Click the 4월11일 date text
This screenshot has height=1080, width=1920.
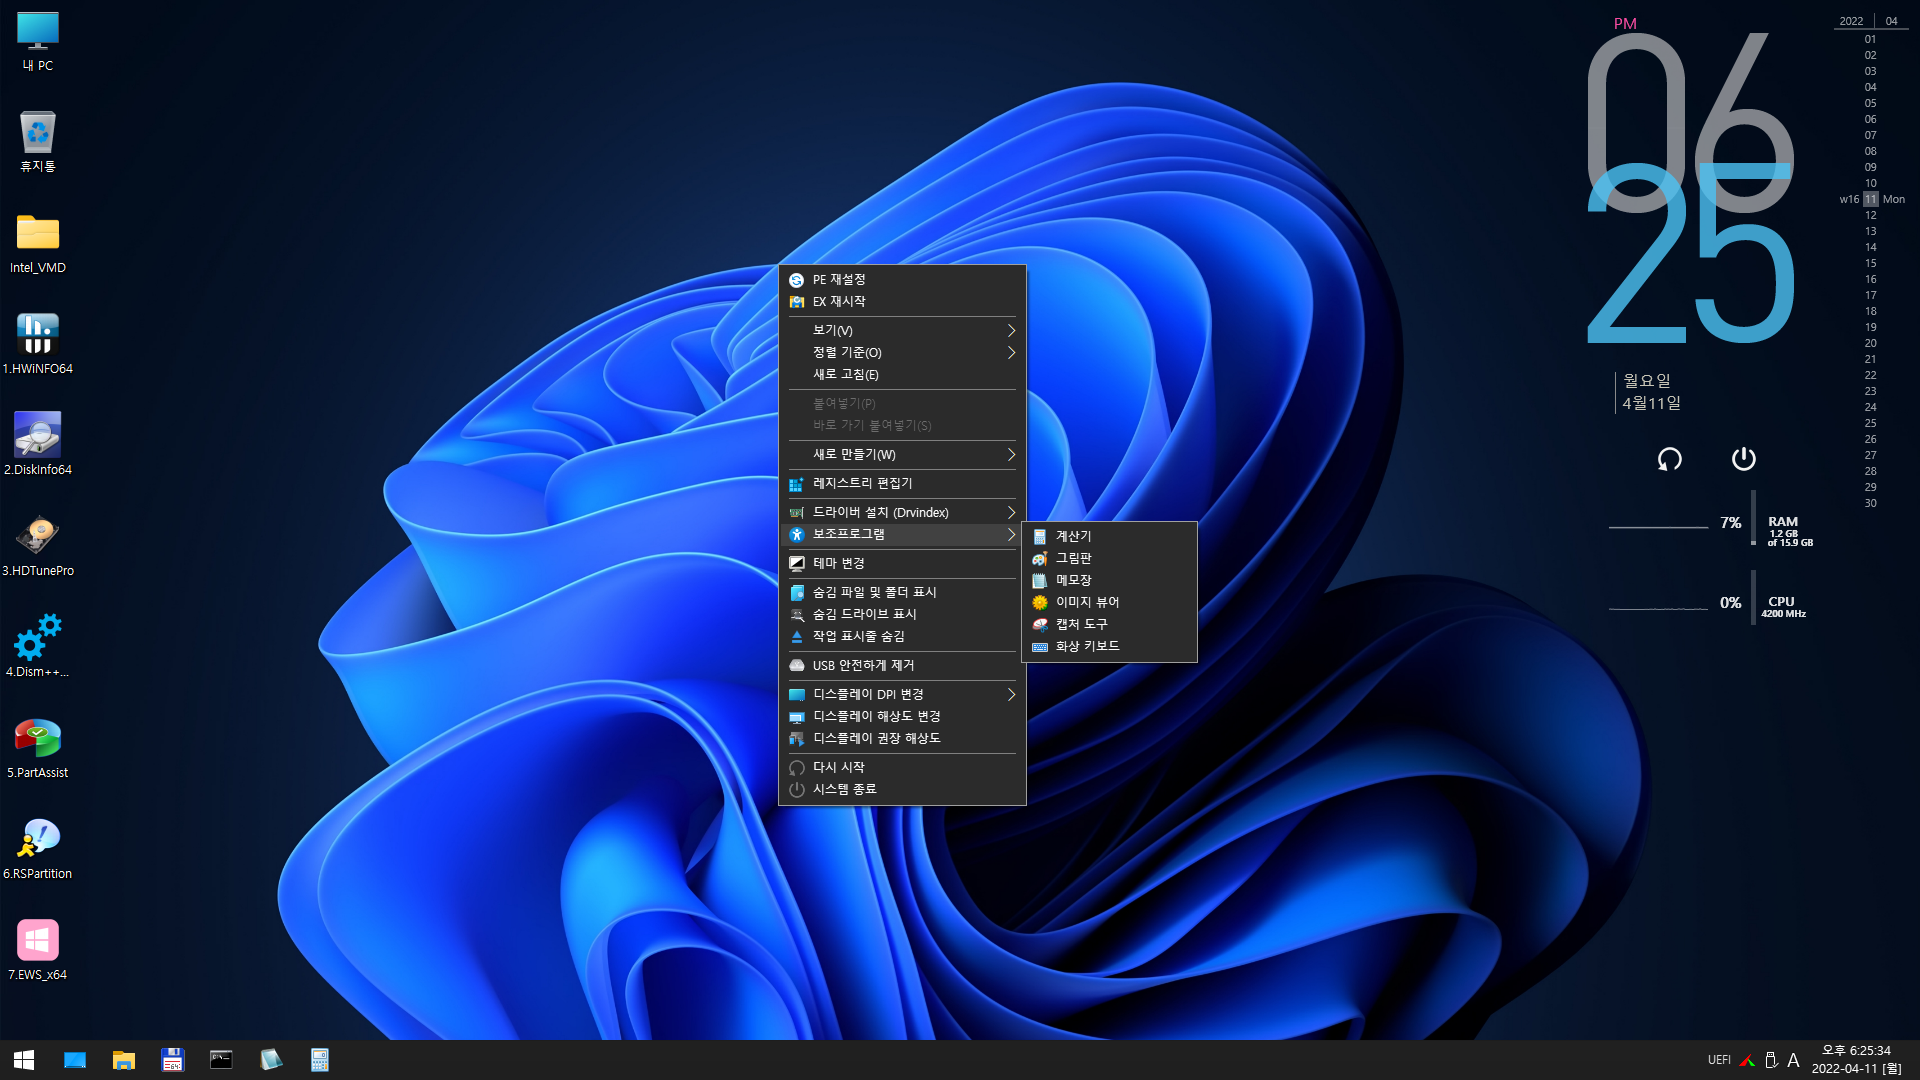(1651, 404)
